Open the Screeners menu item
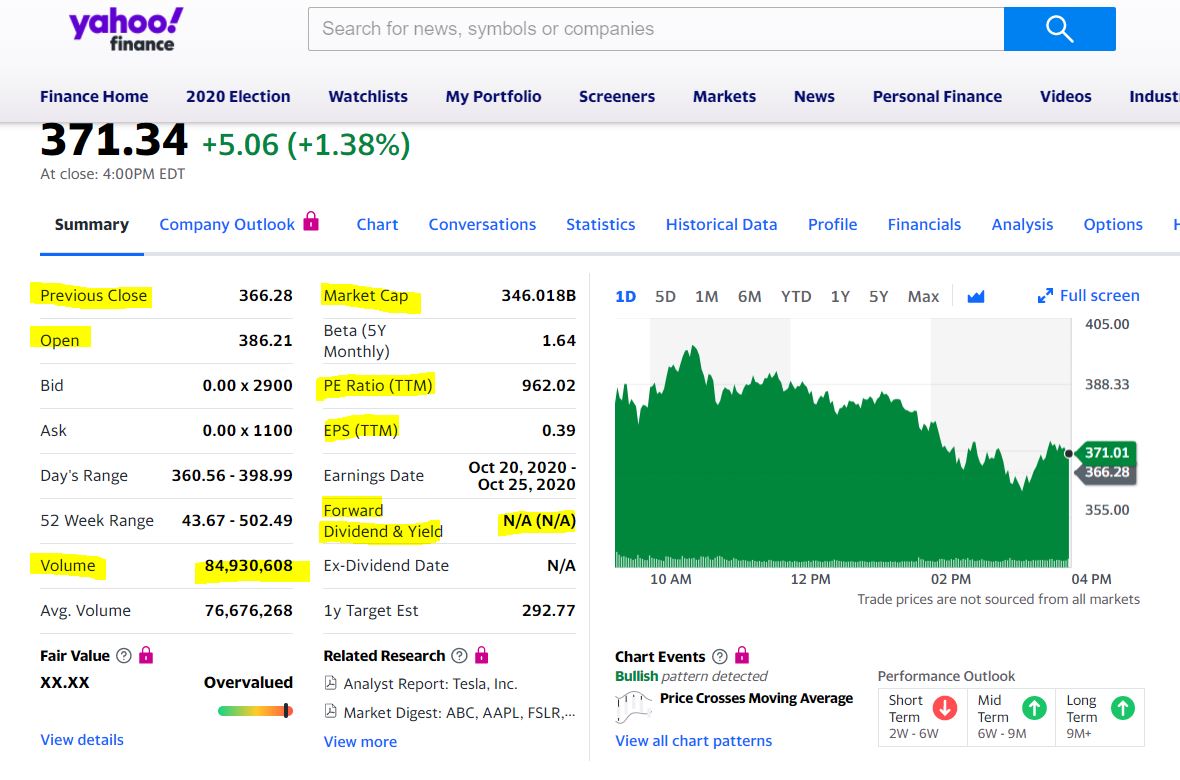Viewport: 1180px width, 780px height. [x=616, y=96]
